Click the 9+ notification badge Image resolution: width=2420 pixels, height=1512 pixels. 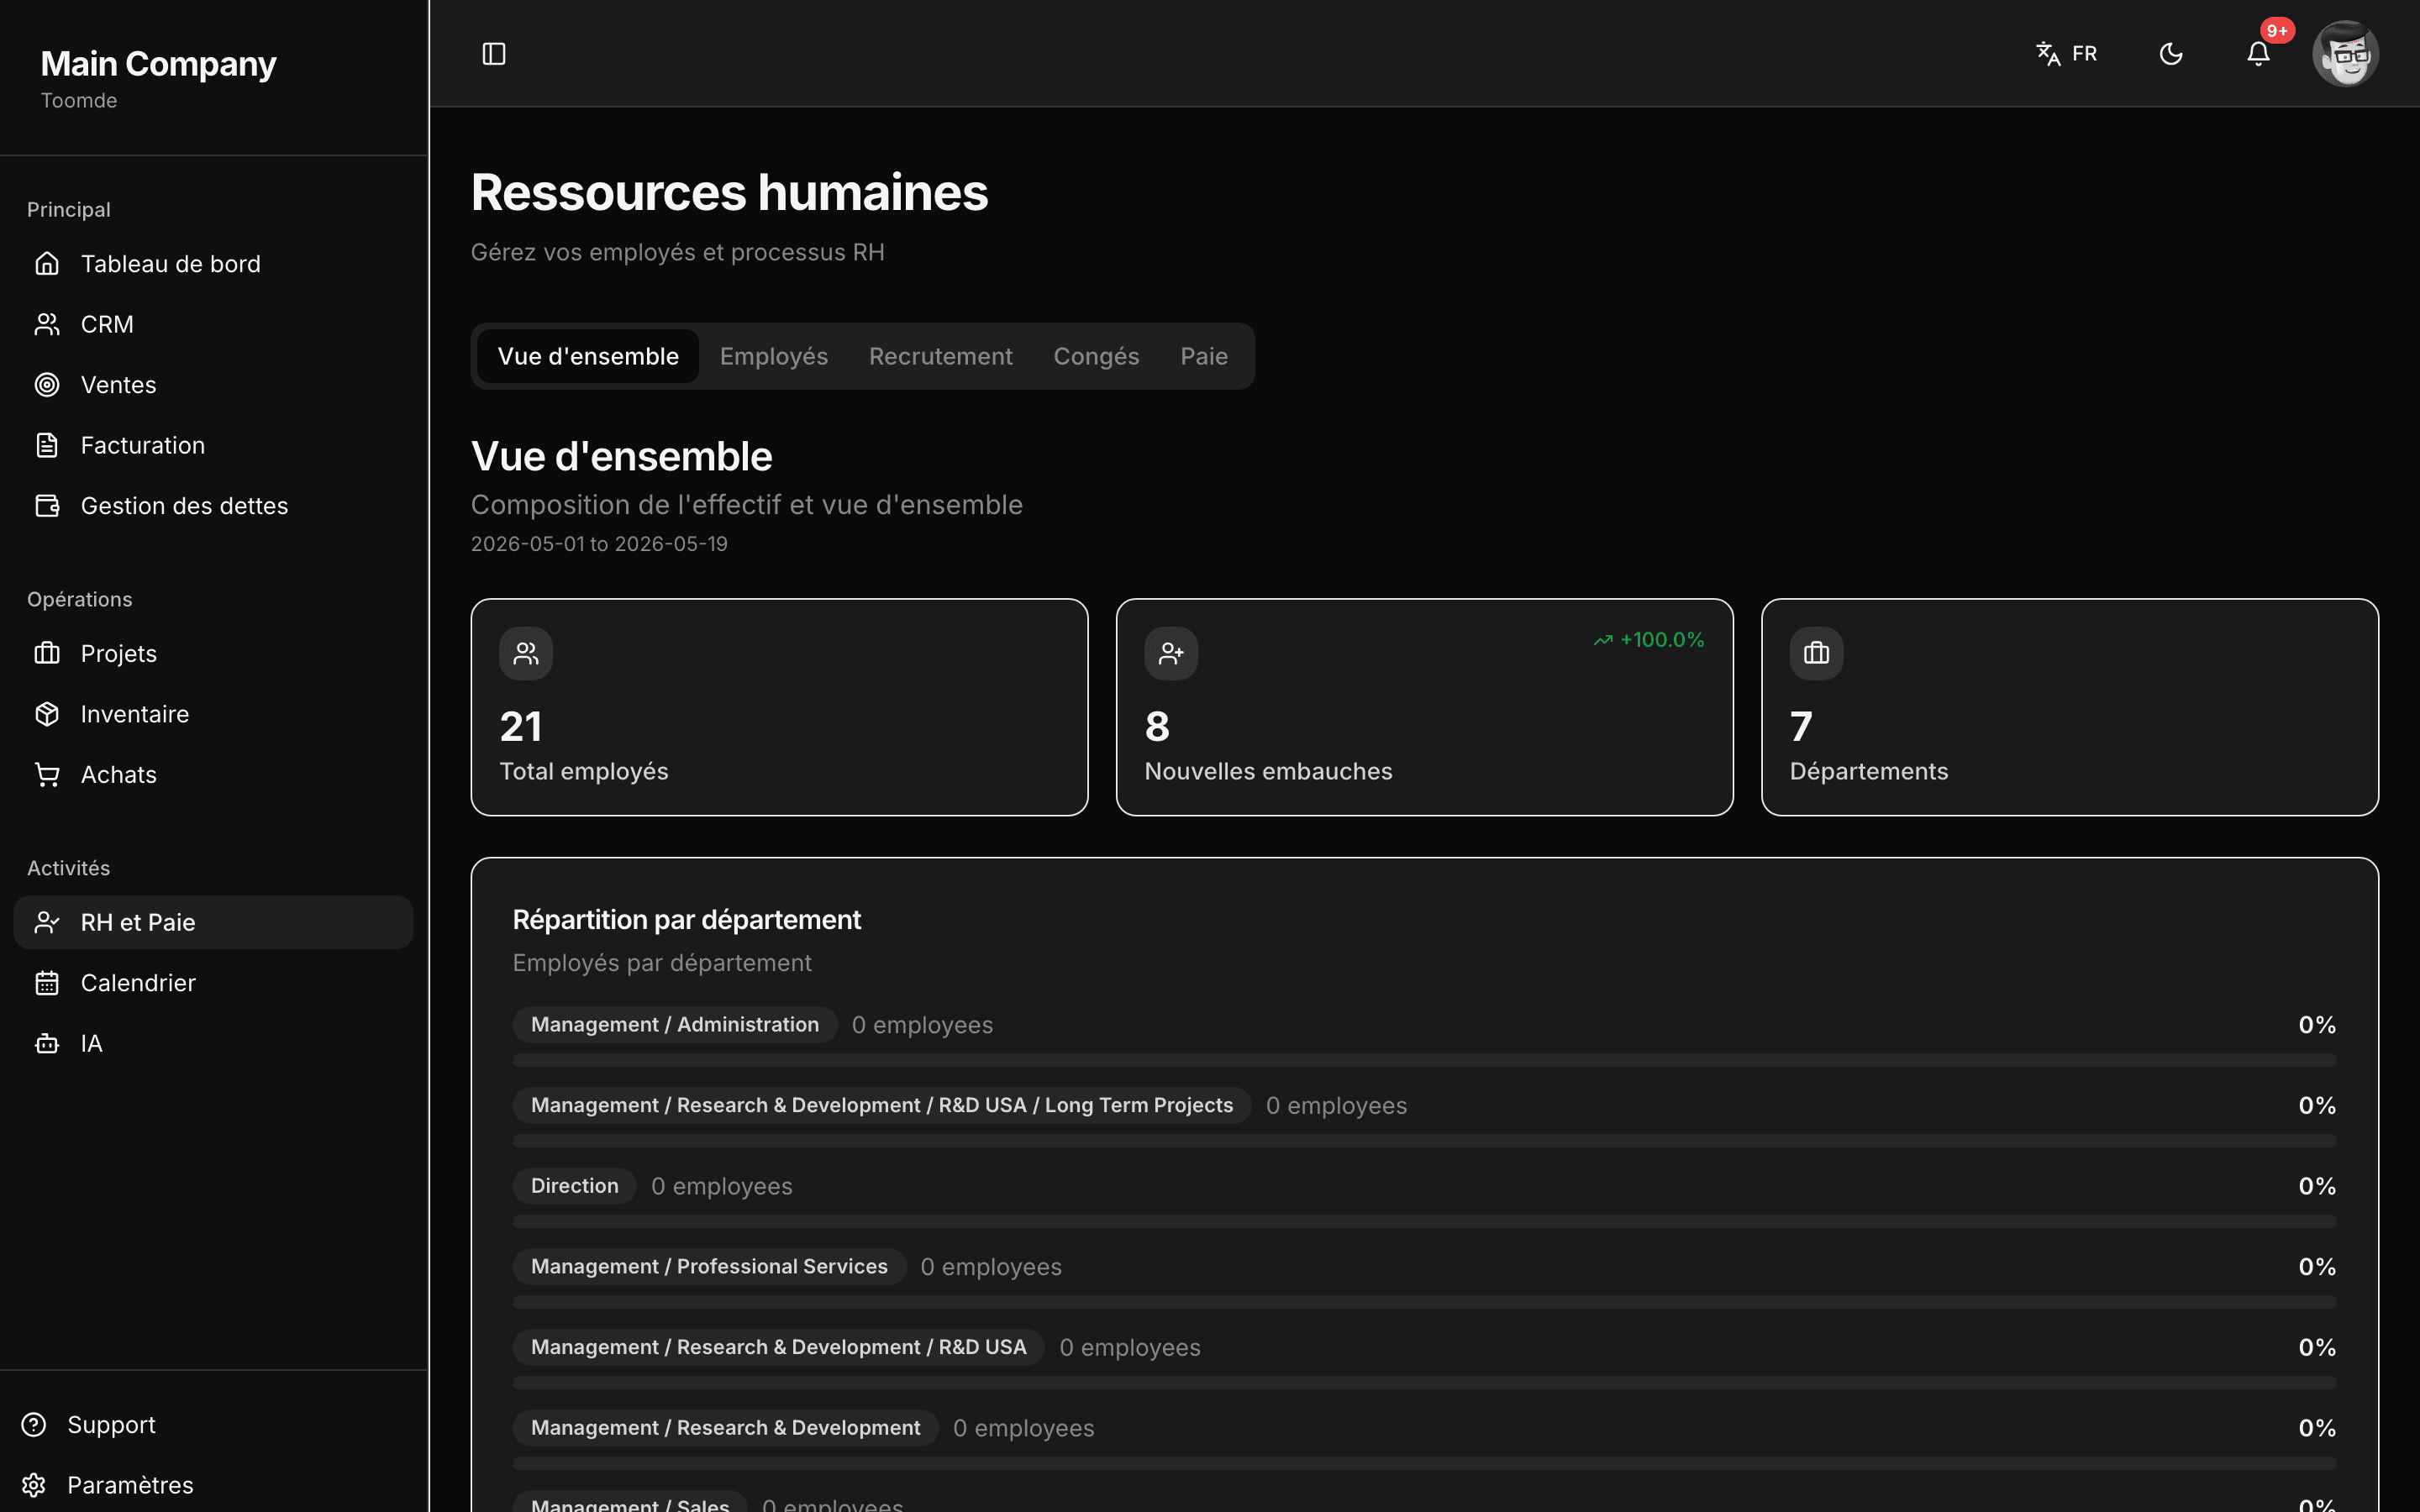(2277, 31)
